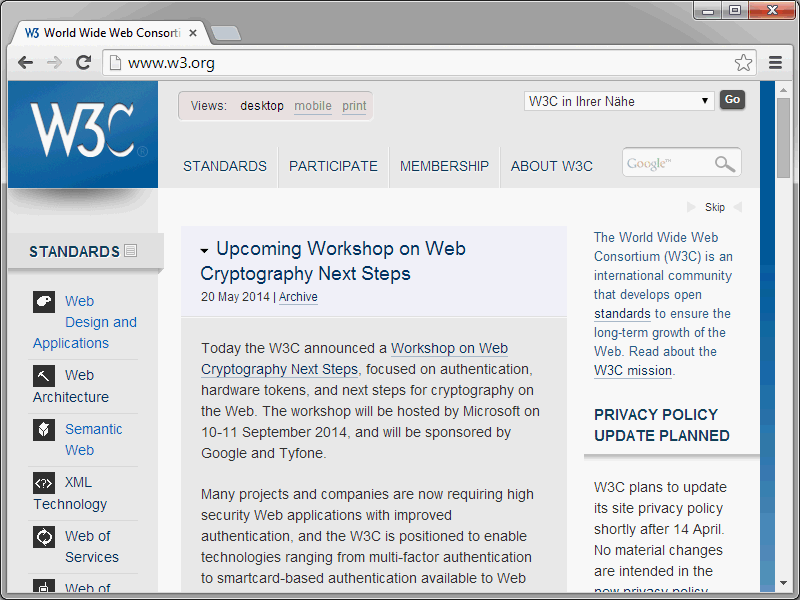Open a new tab
Screen dimensions: 800x600
point(226,33)
